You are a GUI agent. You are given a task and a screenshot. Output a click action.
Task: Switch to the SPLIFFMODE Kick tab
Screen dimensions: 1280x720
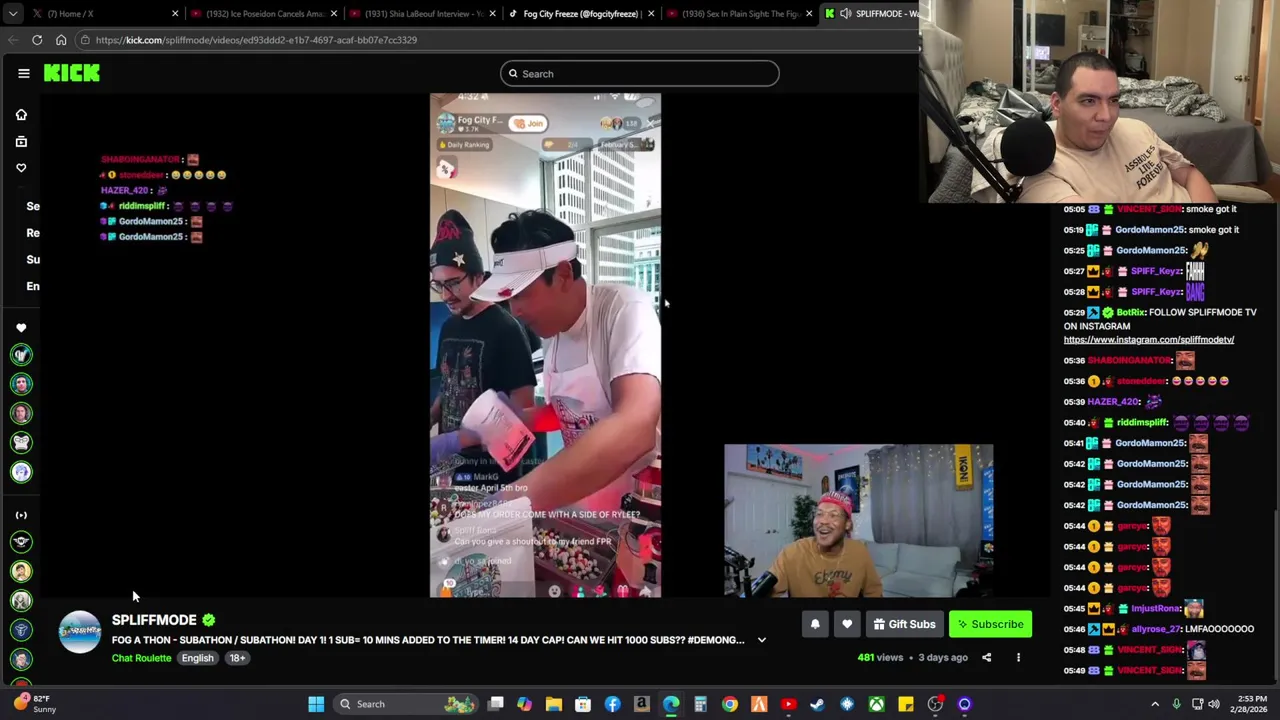click(x=870, y=14)
